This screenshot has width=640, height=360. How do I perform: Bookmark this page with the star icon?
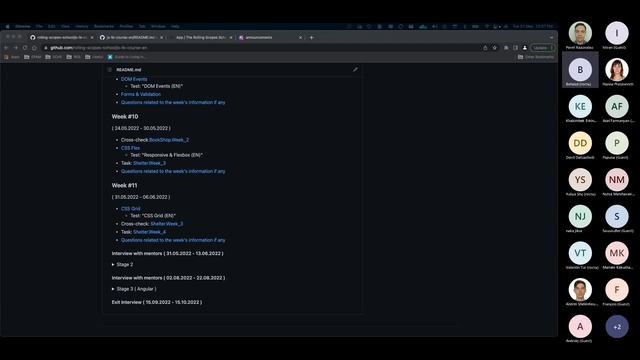click(x=495, y=48)
